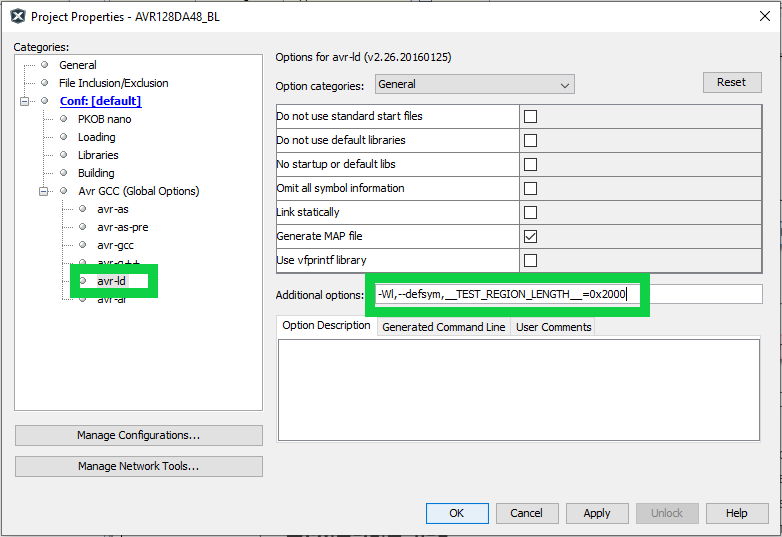The height and width of the screenshot is (537, 782).
Task: Open File Inclusion/Exclusion category
Action: click(x=113, y=83)
